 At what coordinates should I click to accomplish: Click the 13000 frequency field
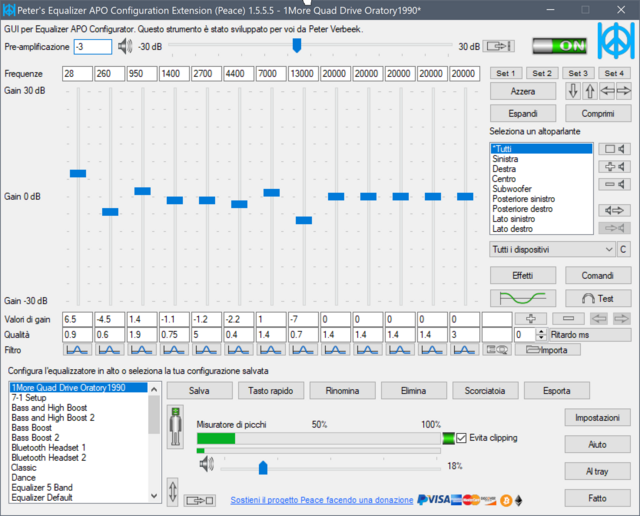[x=303, y=73]
